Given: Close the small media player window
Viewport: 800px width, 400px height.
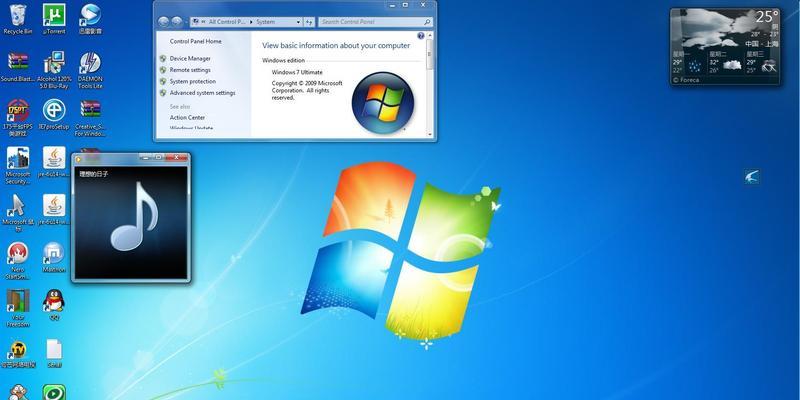Looking at the screenshot, I should pyautogui.click(x=177, y=157).
